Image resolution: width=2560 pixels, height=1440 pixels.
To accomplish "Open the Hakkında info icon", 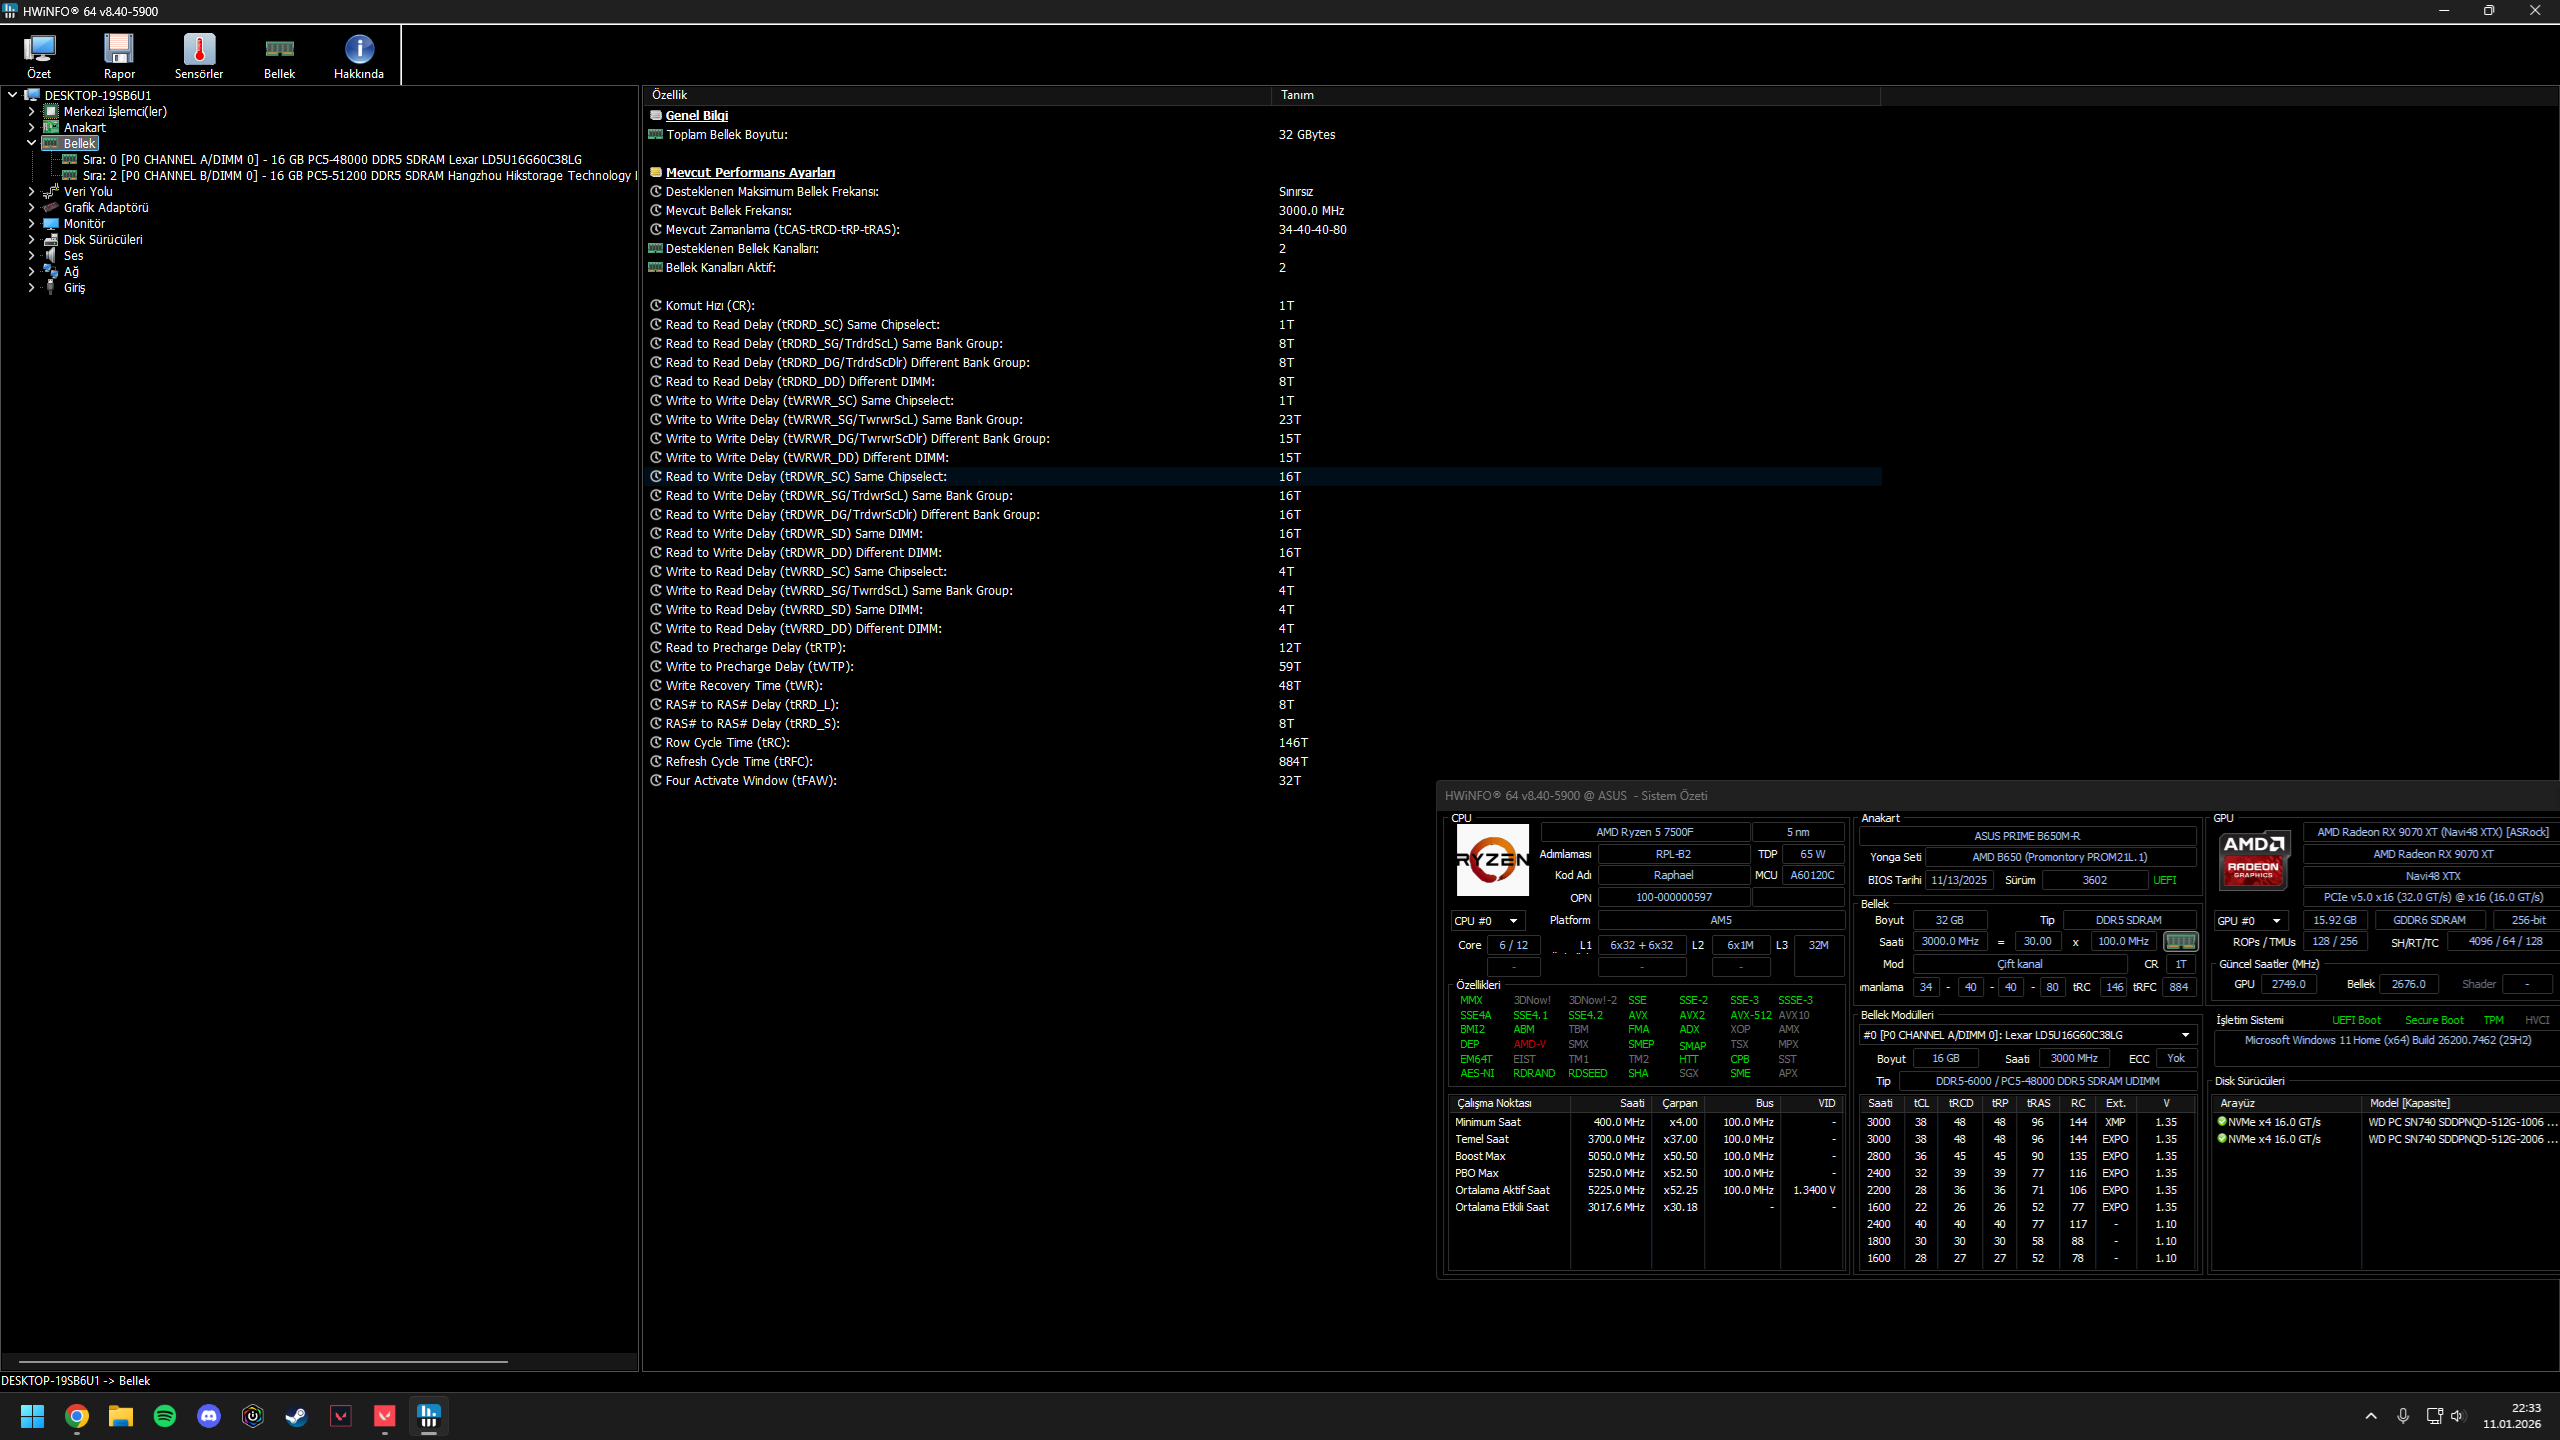I will 359,56.
